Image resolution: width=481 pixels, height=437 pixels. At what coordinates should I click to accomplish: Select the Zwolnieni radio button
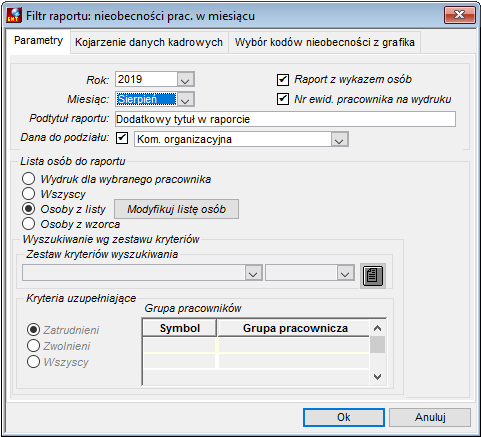33,346
